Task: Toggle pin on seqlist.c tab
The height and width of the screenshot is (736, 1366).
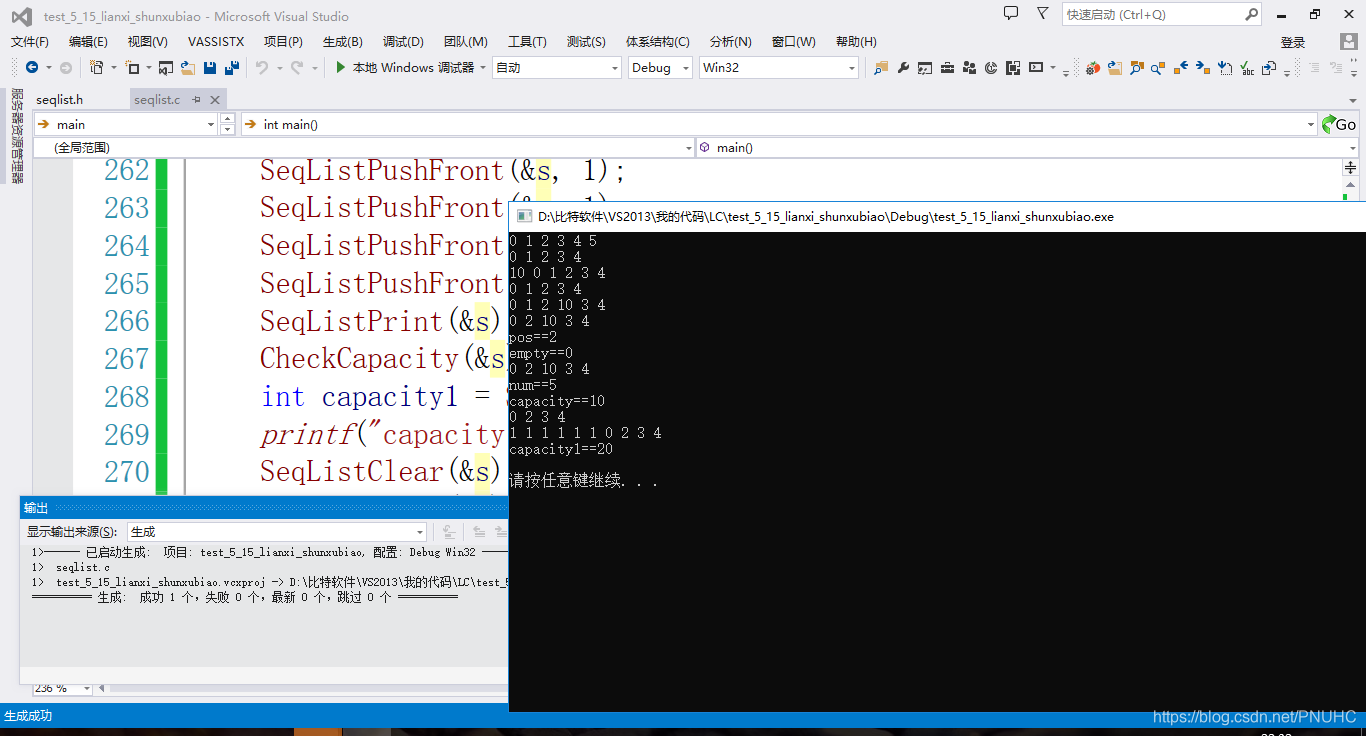Action: 197,99
